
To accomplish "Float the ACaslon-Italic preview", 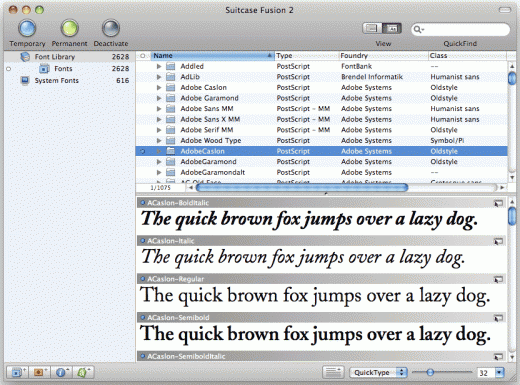I will (498, 241).
